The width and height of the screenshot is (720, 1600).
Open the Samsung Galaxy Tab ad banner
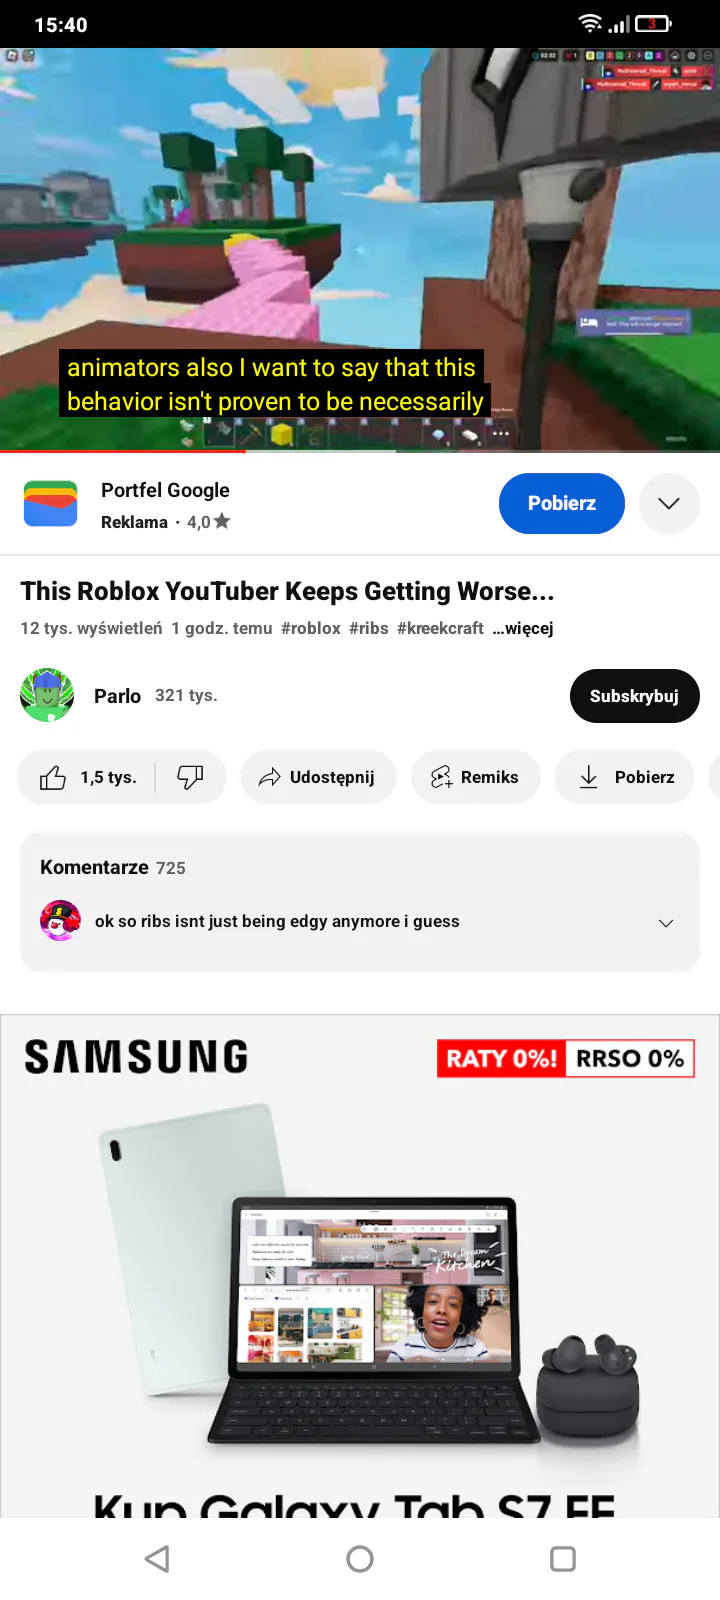click(360, 1266)
